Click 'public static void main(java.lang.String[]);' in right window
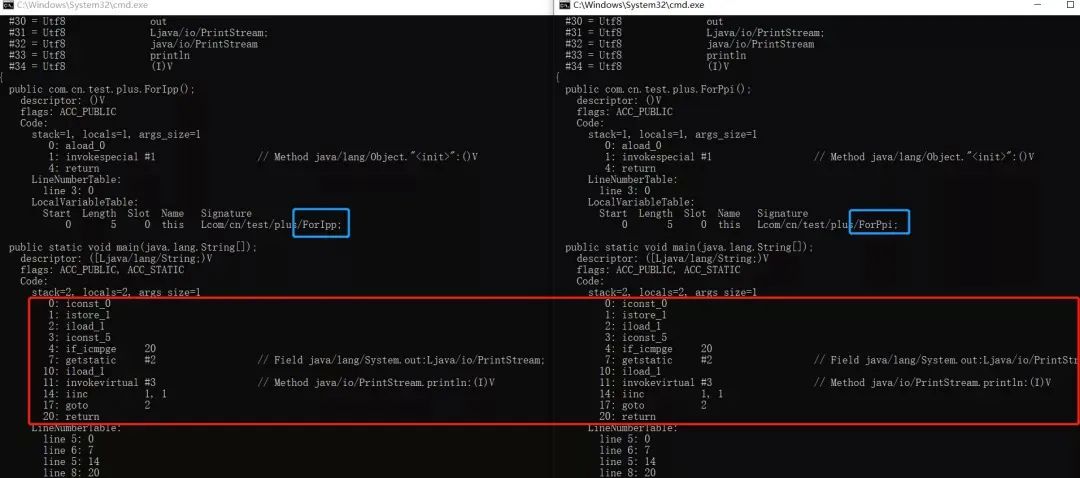 689,247
